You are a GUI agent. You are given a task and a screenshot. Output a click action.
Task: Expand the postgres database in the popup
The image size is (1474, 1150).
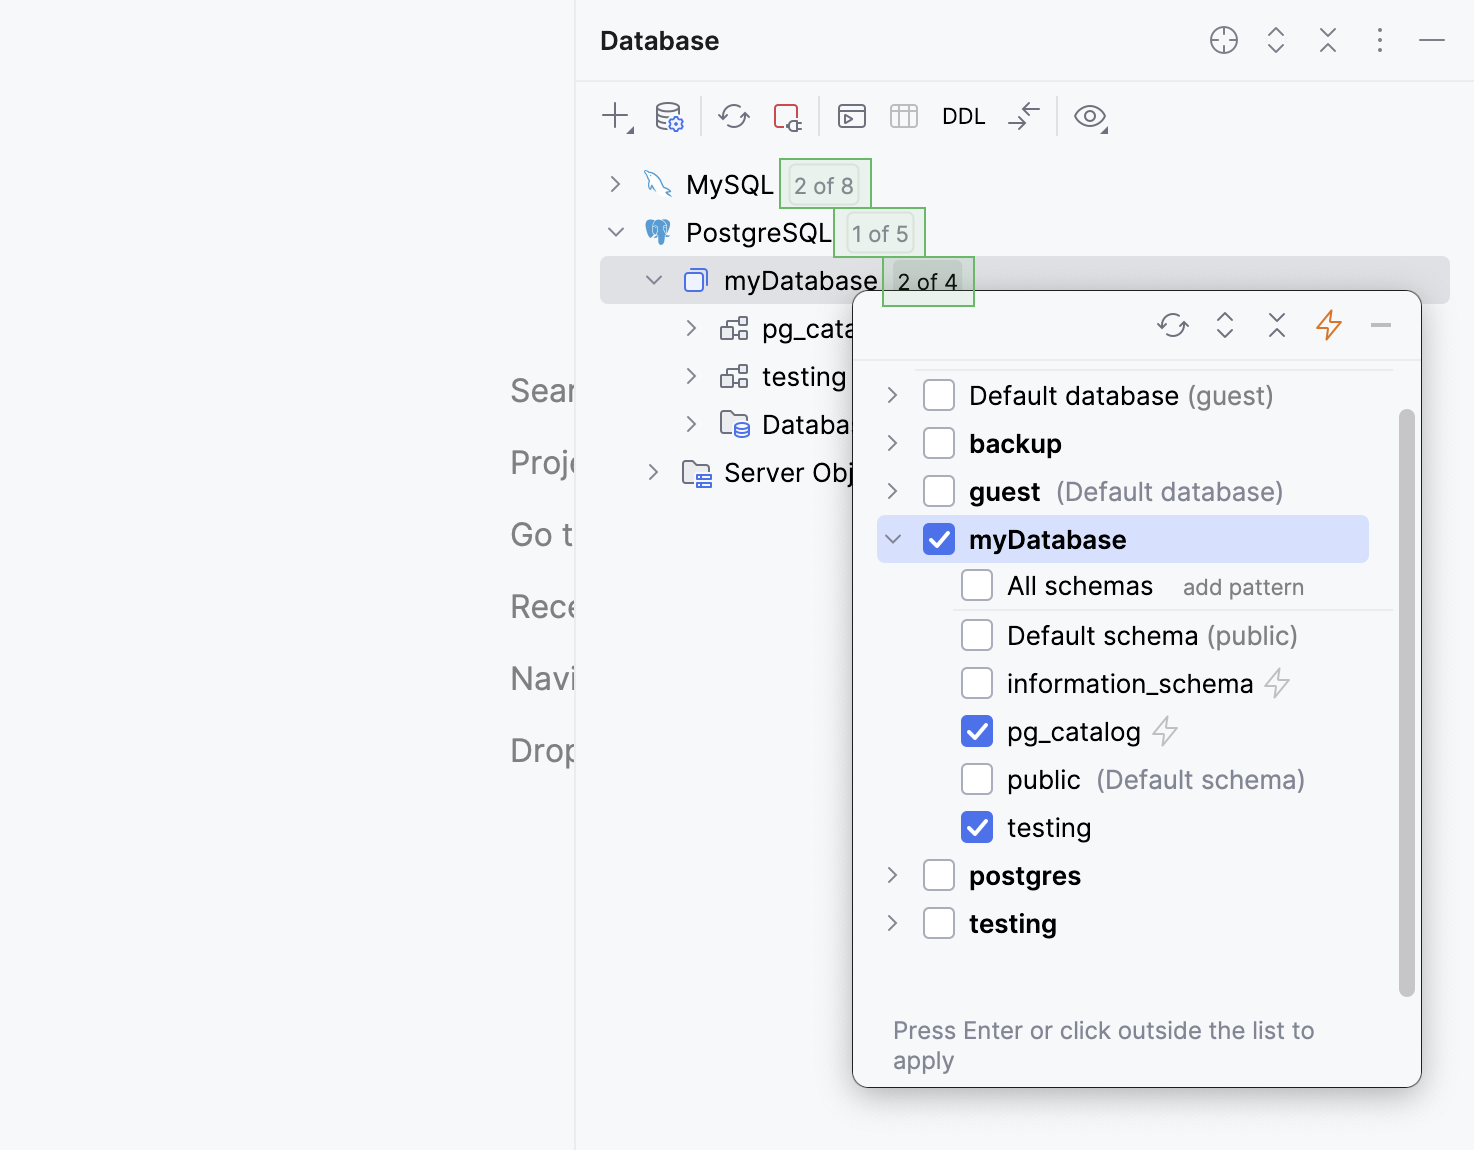pos(892,874)
